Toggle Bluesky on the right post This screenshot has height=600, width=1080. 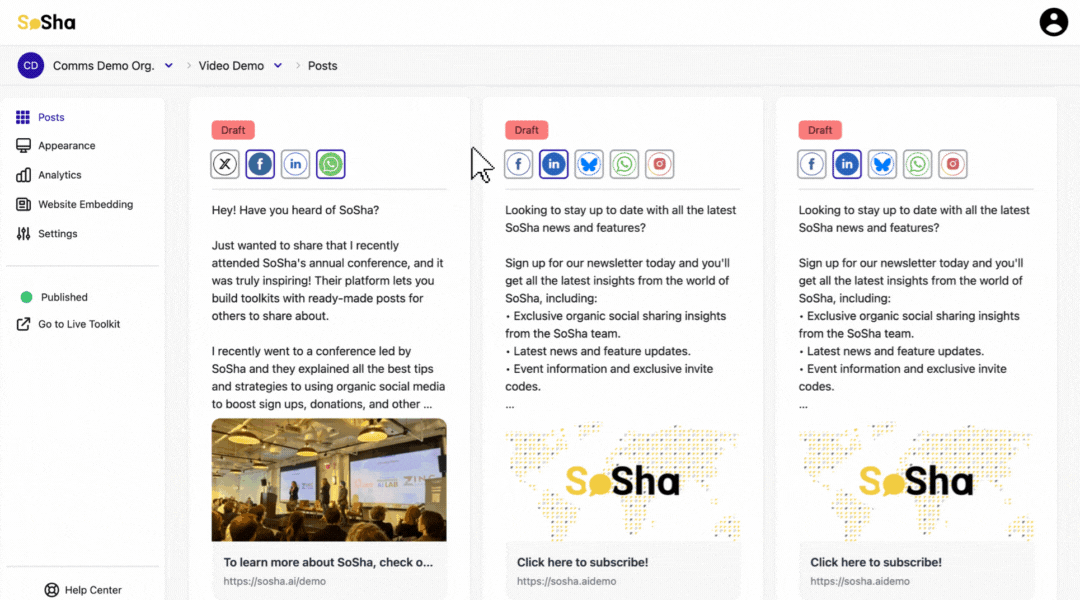[x=882, y=164]
